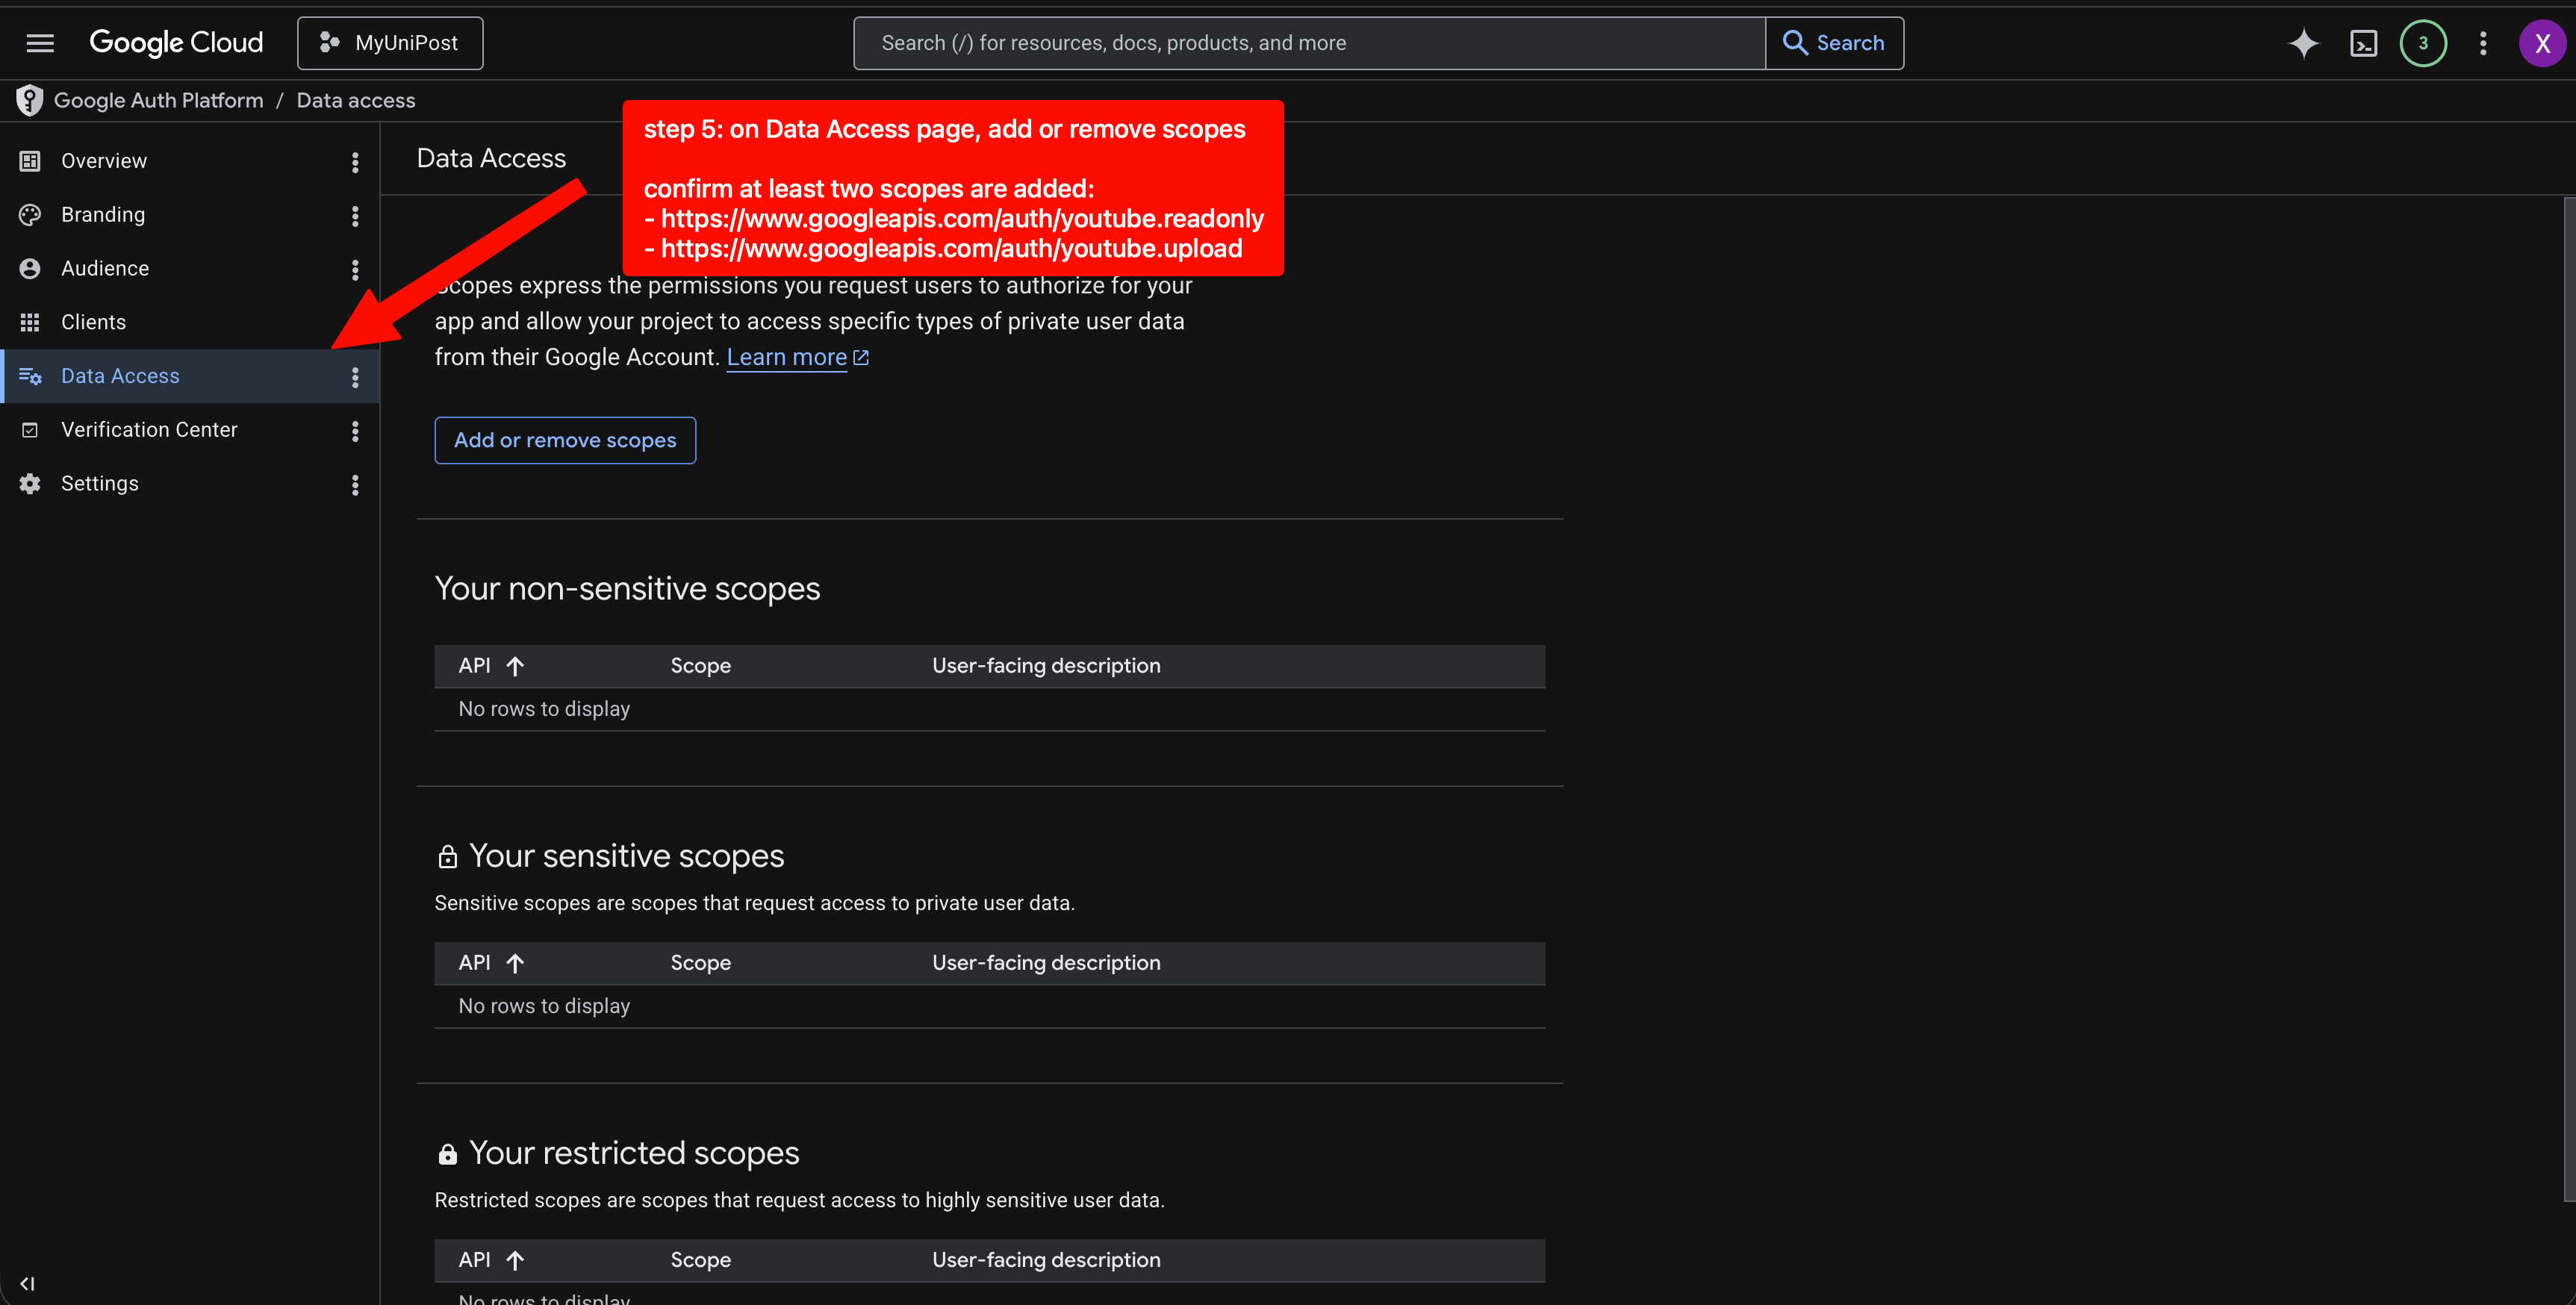Open the X account avatar
Image resolution: width=2576 pixels, height=1305 pixels.
click(x=2542, y=43)
